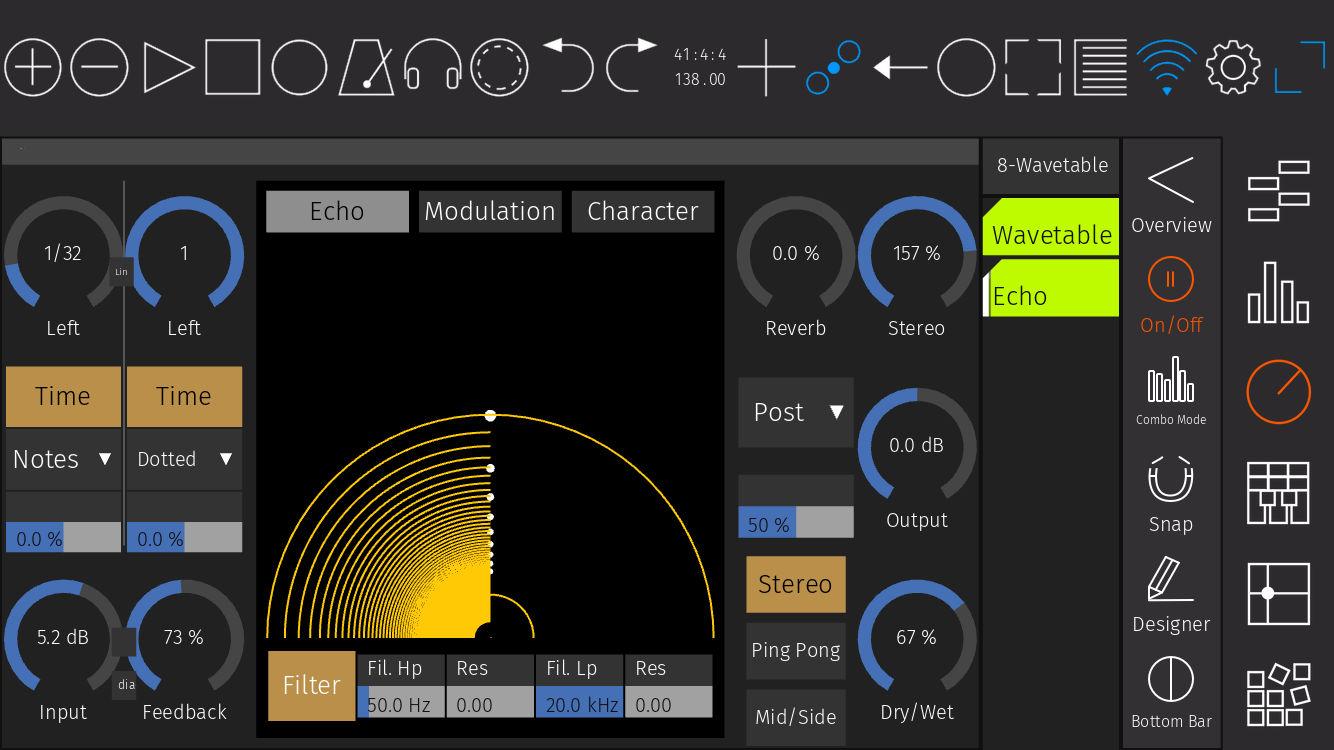Toggle the Time button above the Notes dropdown
Screen dimensions: 1334x750
[x=63, y=396]
